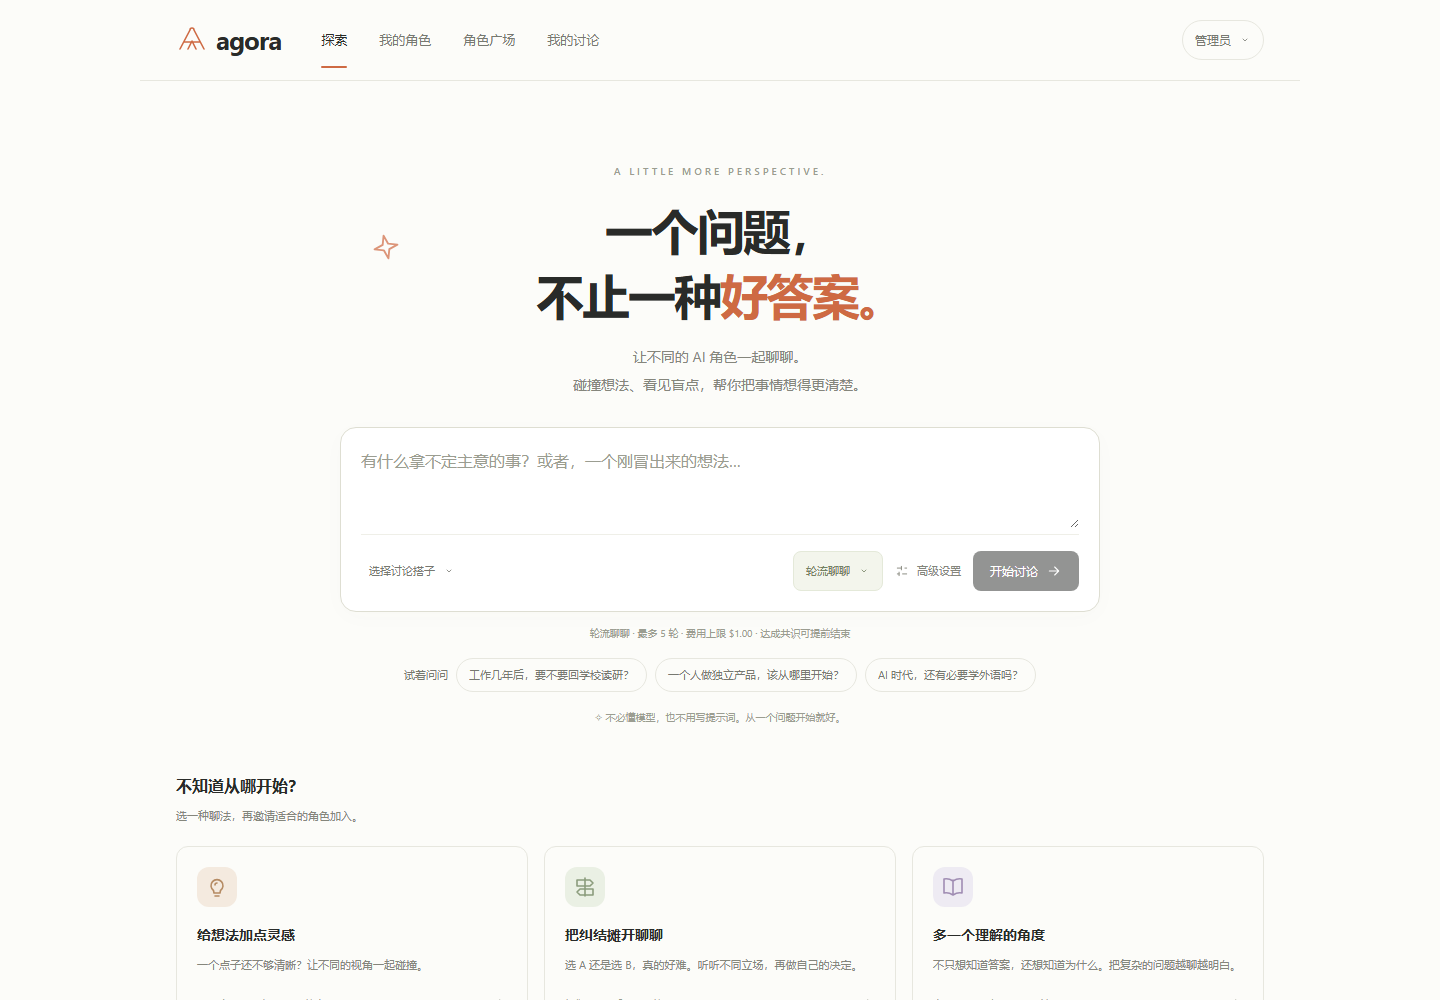Open the 角色广场 tab

tap(489, 40)
